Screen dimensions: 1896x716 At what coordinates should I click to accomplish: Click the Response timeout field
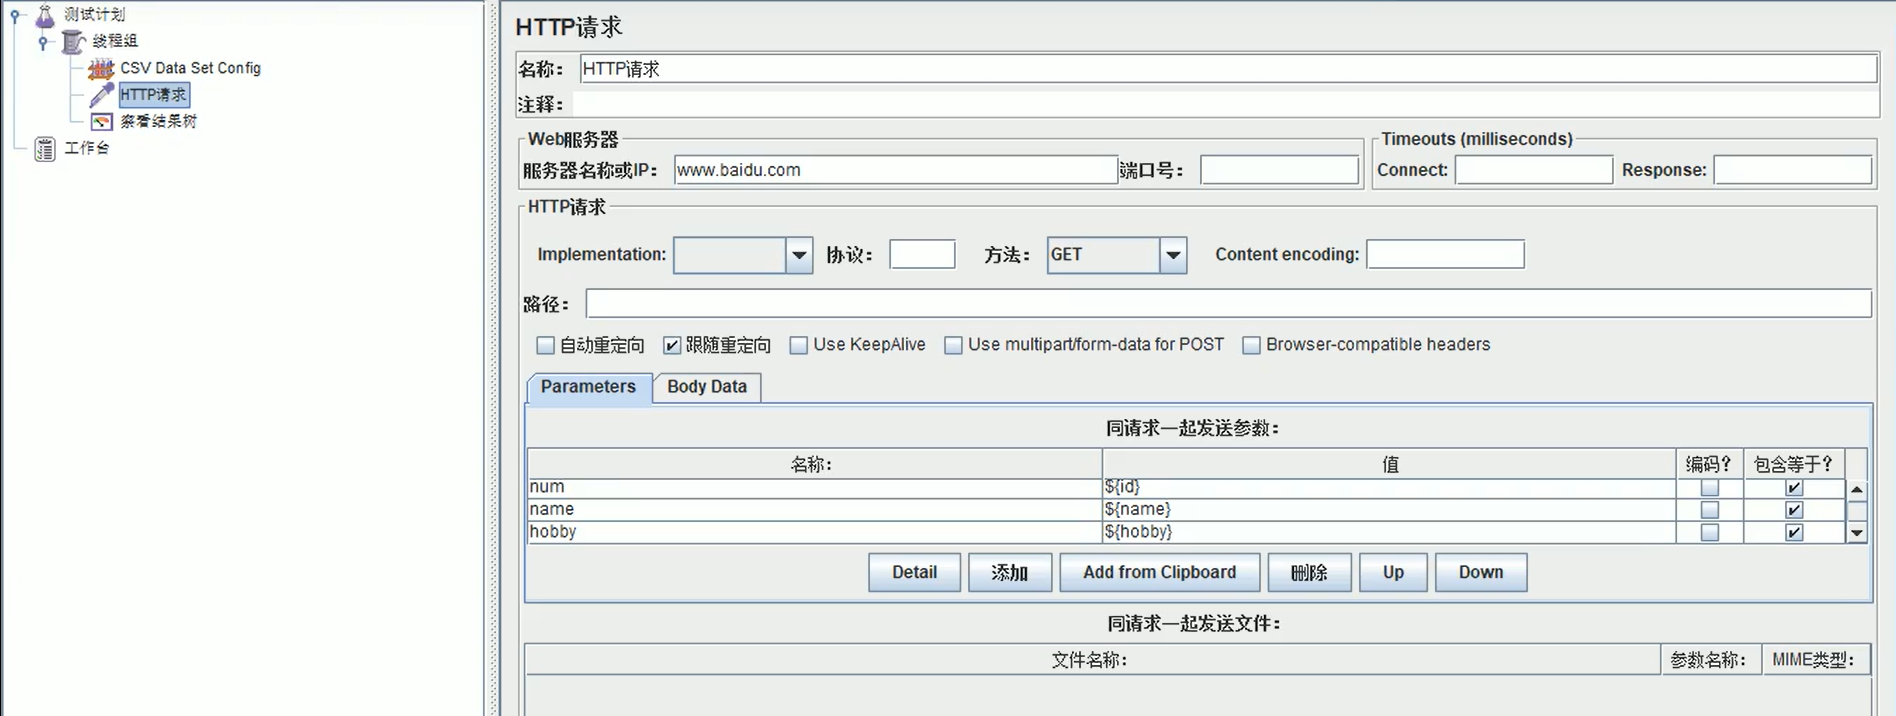click(1792, 170)
